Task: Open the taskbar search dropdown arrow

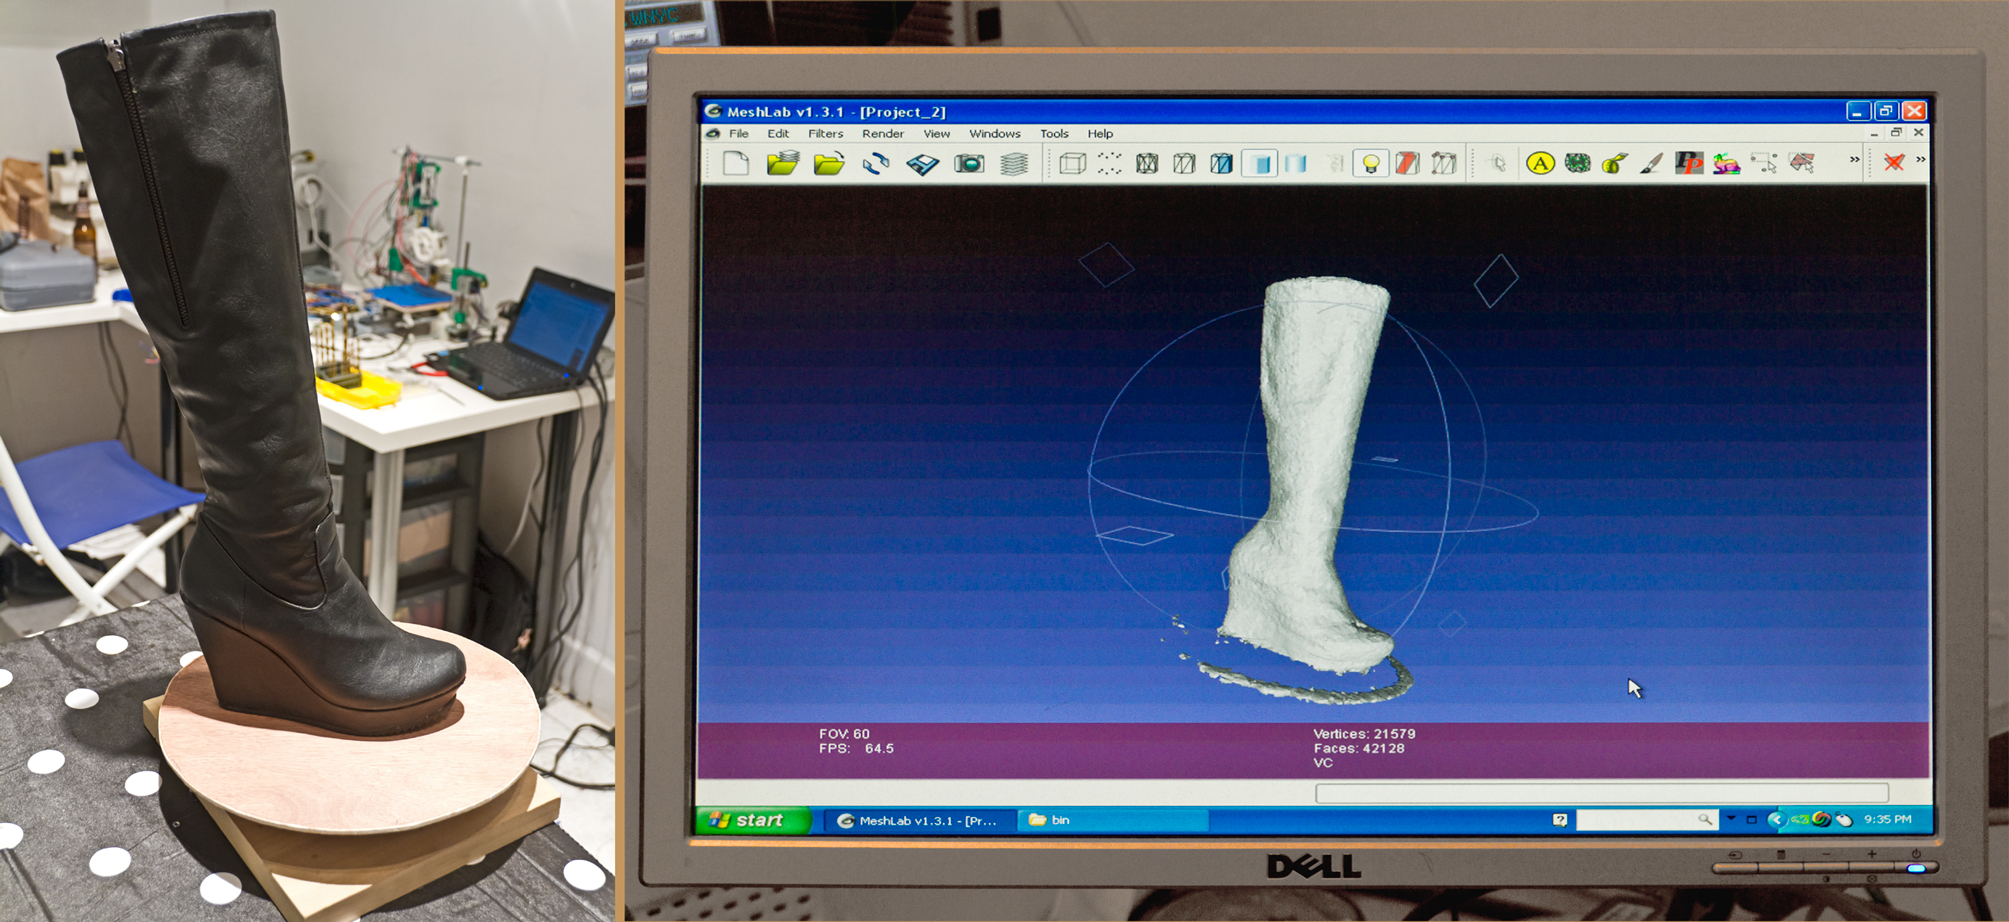Action: point(1731,819)
